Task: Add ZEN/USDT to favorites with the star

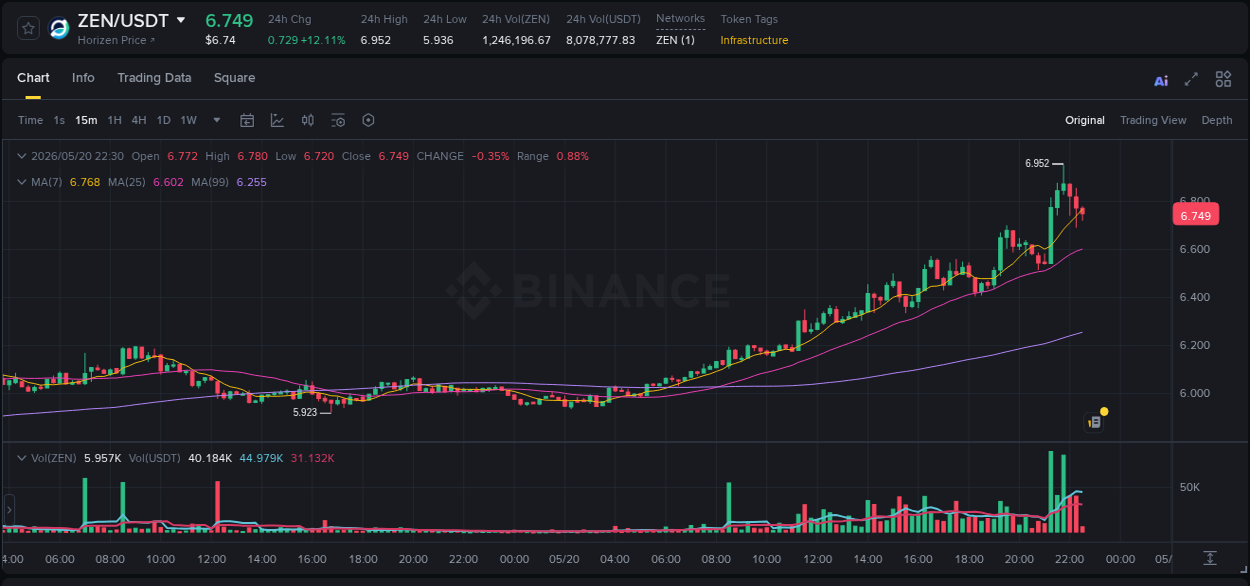Action: tap(29, 28)
